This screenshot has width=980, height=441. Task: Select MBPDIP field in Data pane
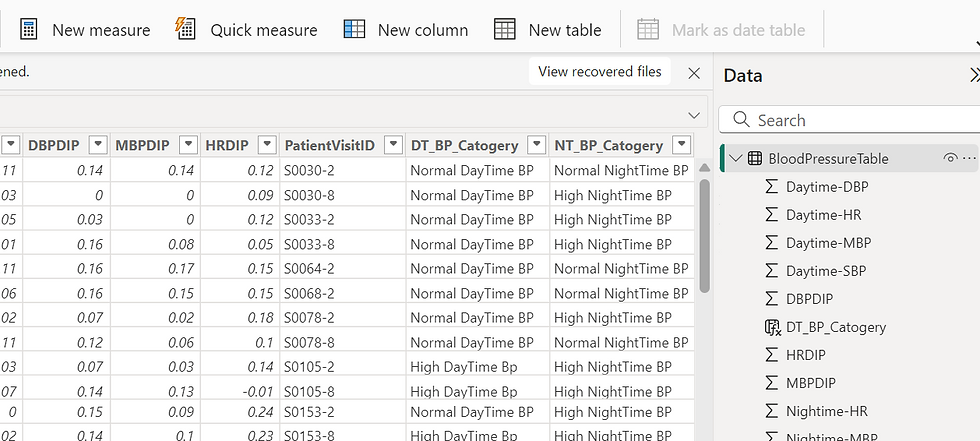pos(811,383)
